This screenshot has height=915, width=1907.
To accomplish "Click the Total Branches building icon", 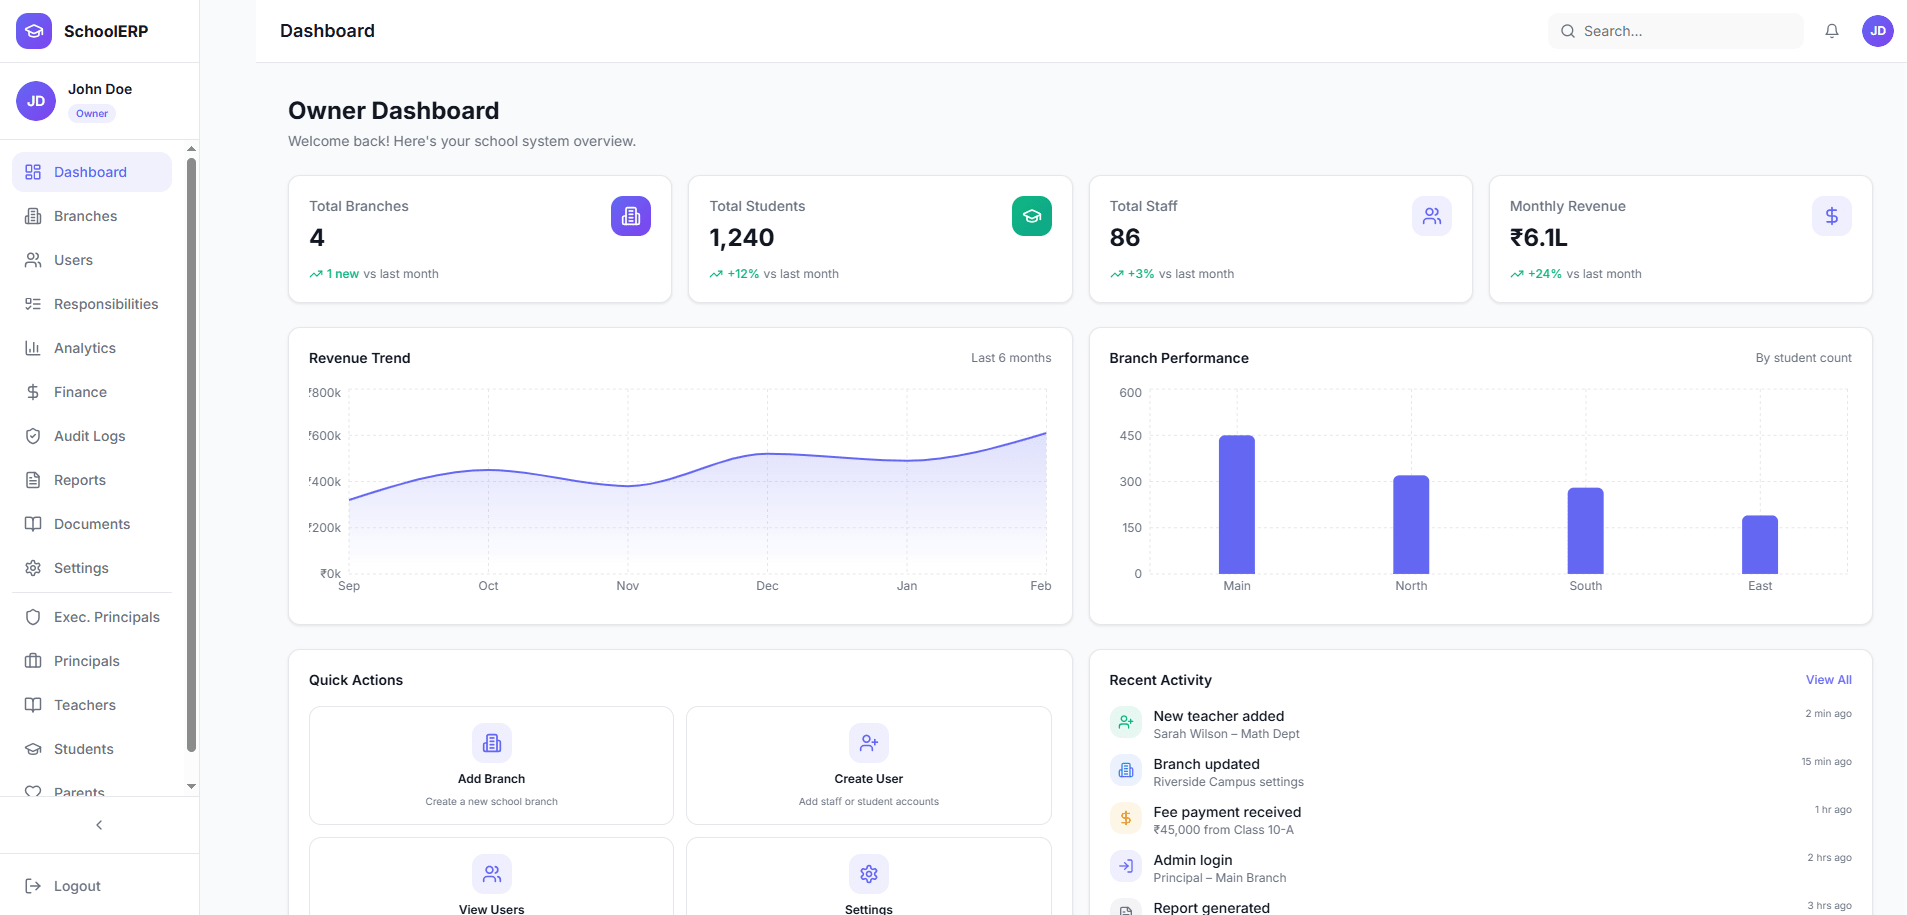I will pyautogui.click(x=631, y=216).
